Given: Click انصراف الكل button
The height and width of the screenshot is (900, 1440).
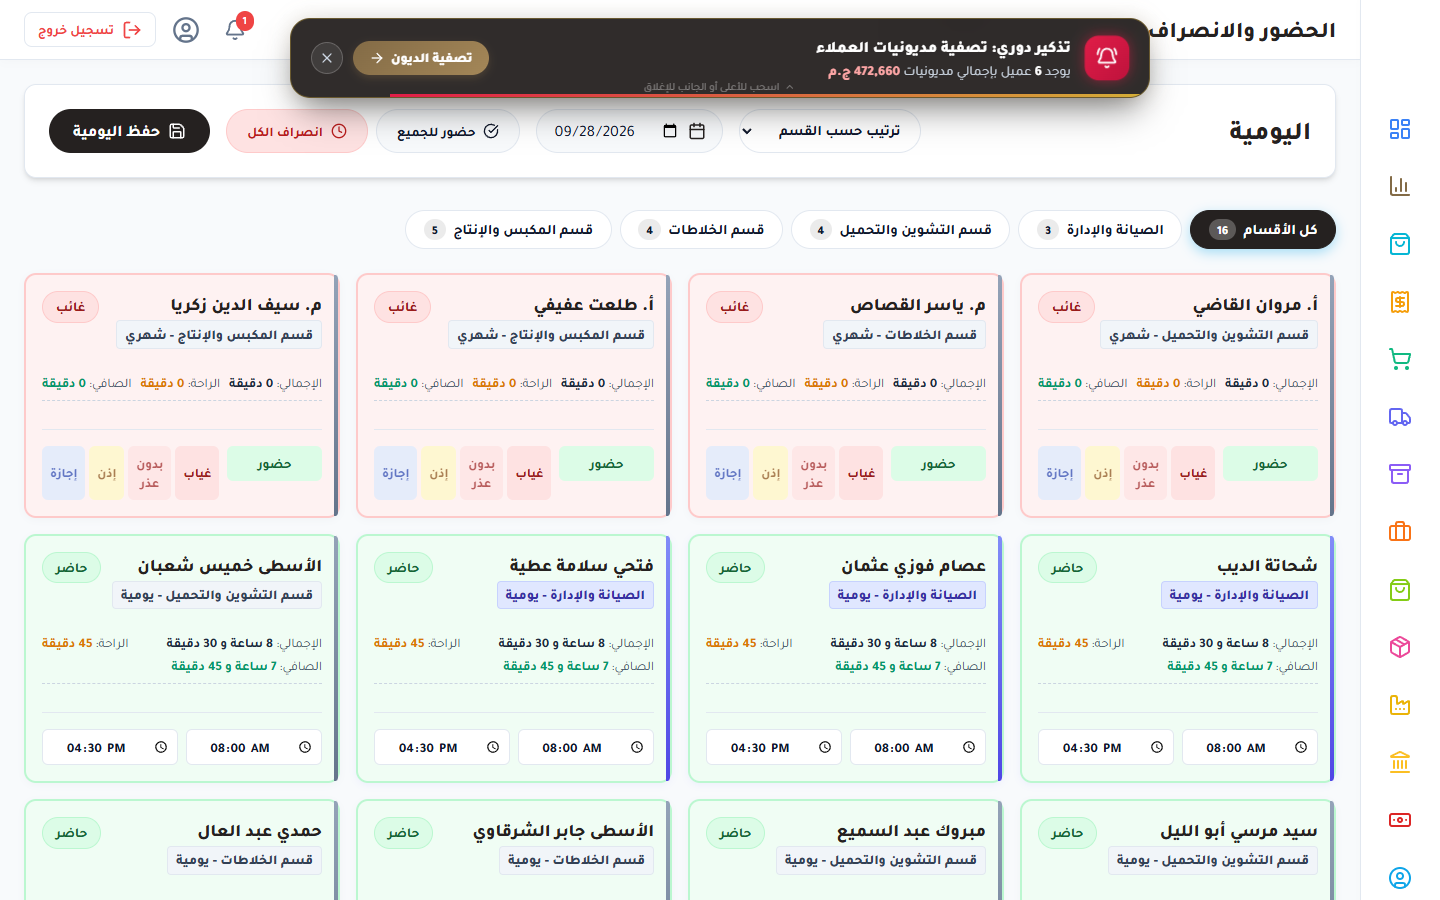Looking at the screenshot, I should [x=297, y=131].
